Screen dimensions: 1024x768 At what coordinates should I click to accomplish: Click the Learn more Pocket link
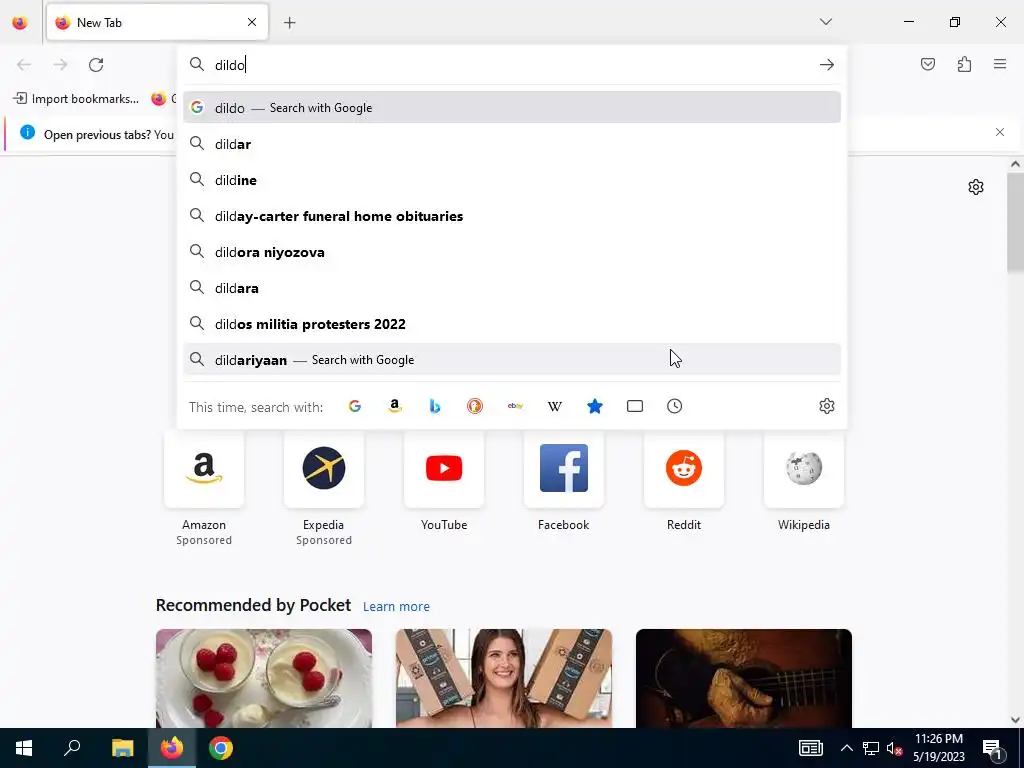click(x=396, y=607)
